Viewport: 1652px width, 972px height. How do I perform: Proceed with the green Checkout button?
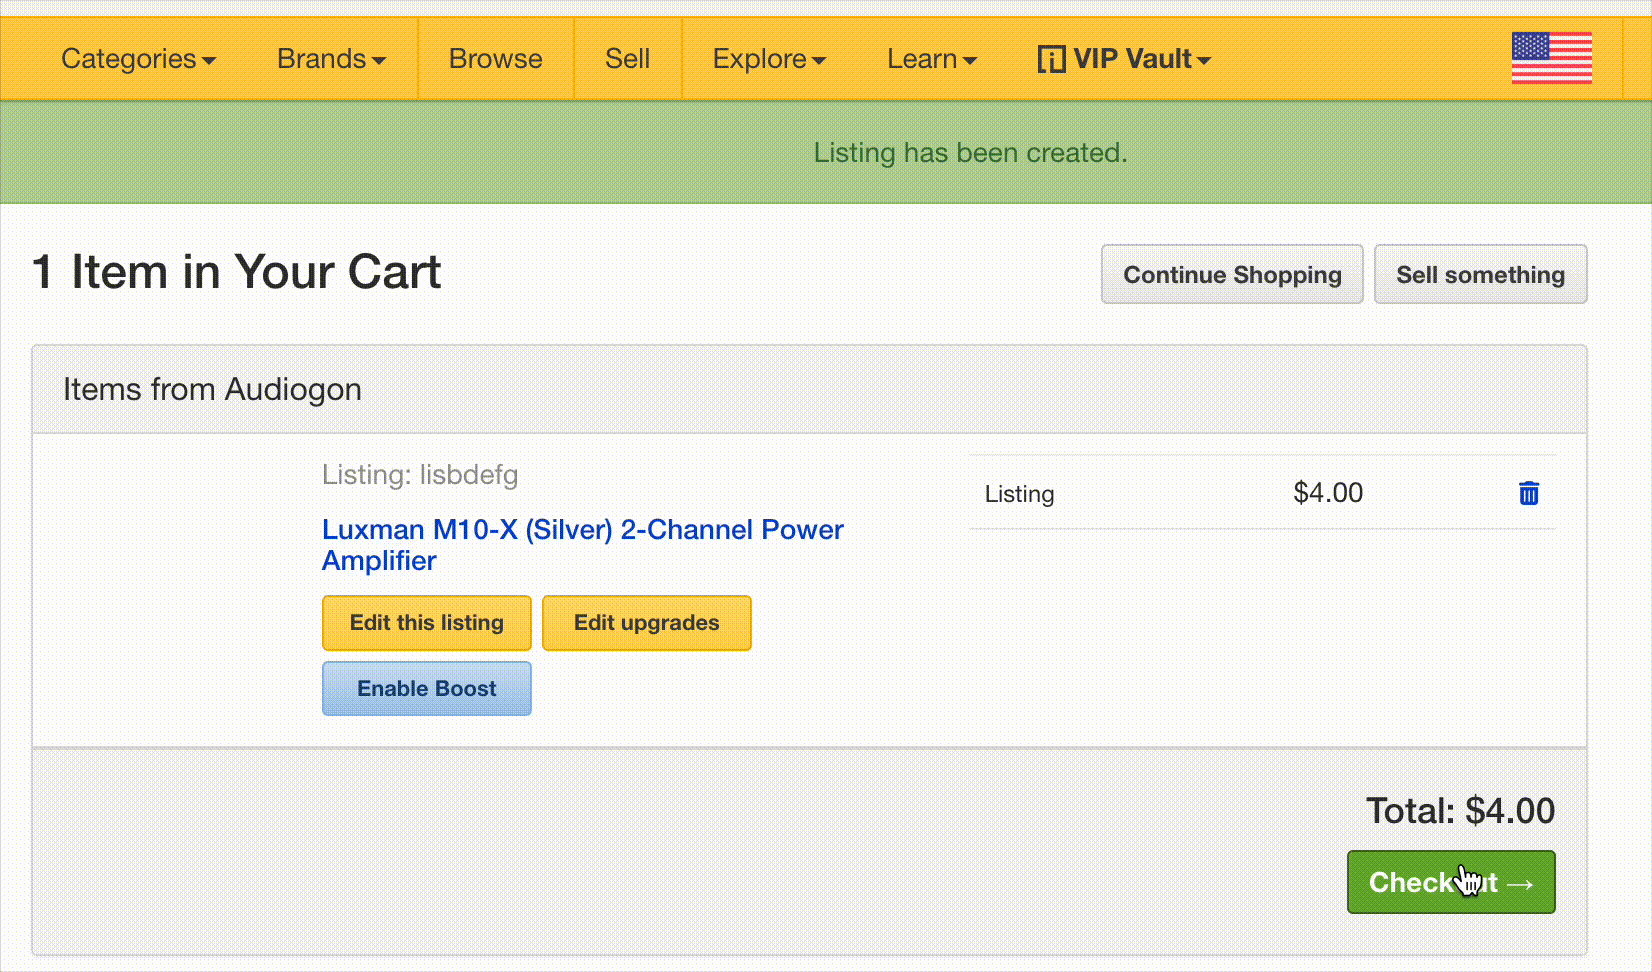(1451, 882)
